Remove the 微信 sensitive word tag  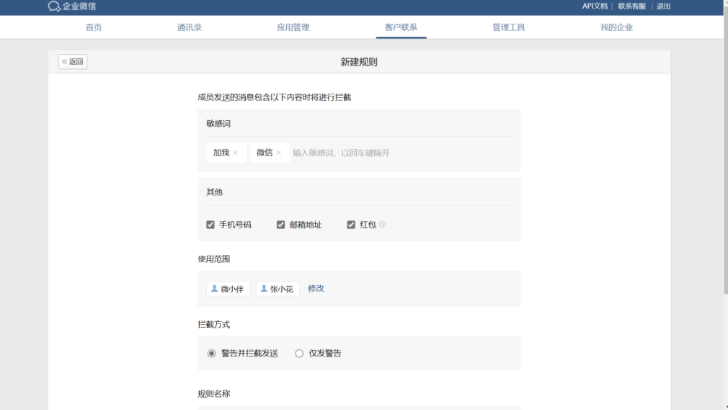click(278, 153)
